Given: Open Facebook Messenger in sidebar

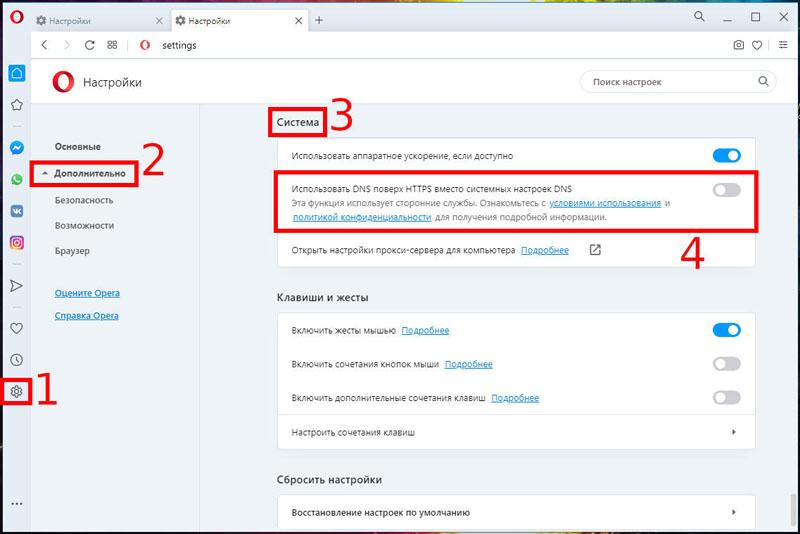Looking at the screenshot, I should coord(17,148).
